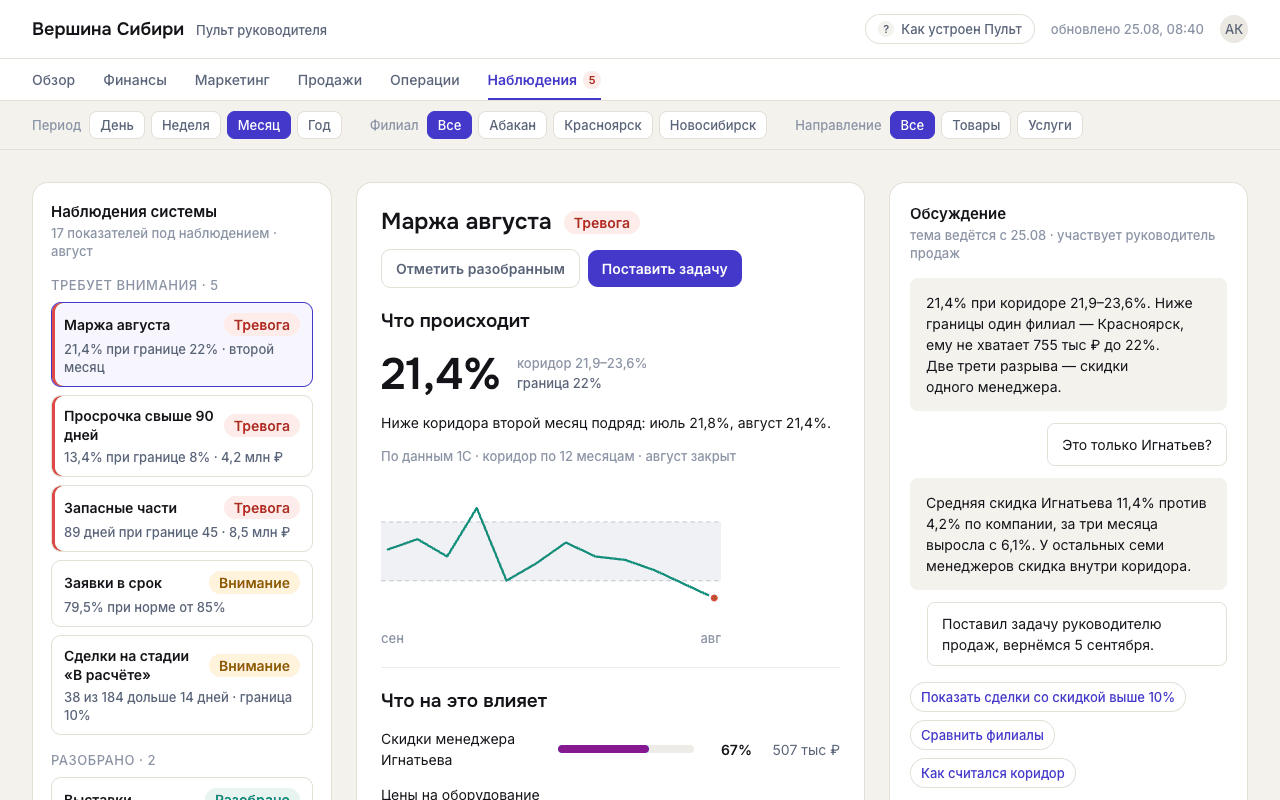Switch to the Финансы tab
Image resolution: width=1280 pixels, height=800 pixels.
pos(135,80)
